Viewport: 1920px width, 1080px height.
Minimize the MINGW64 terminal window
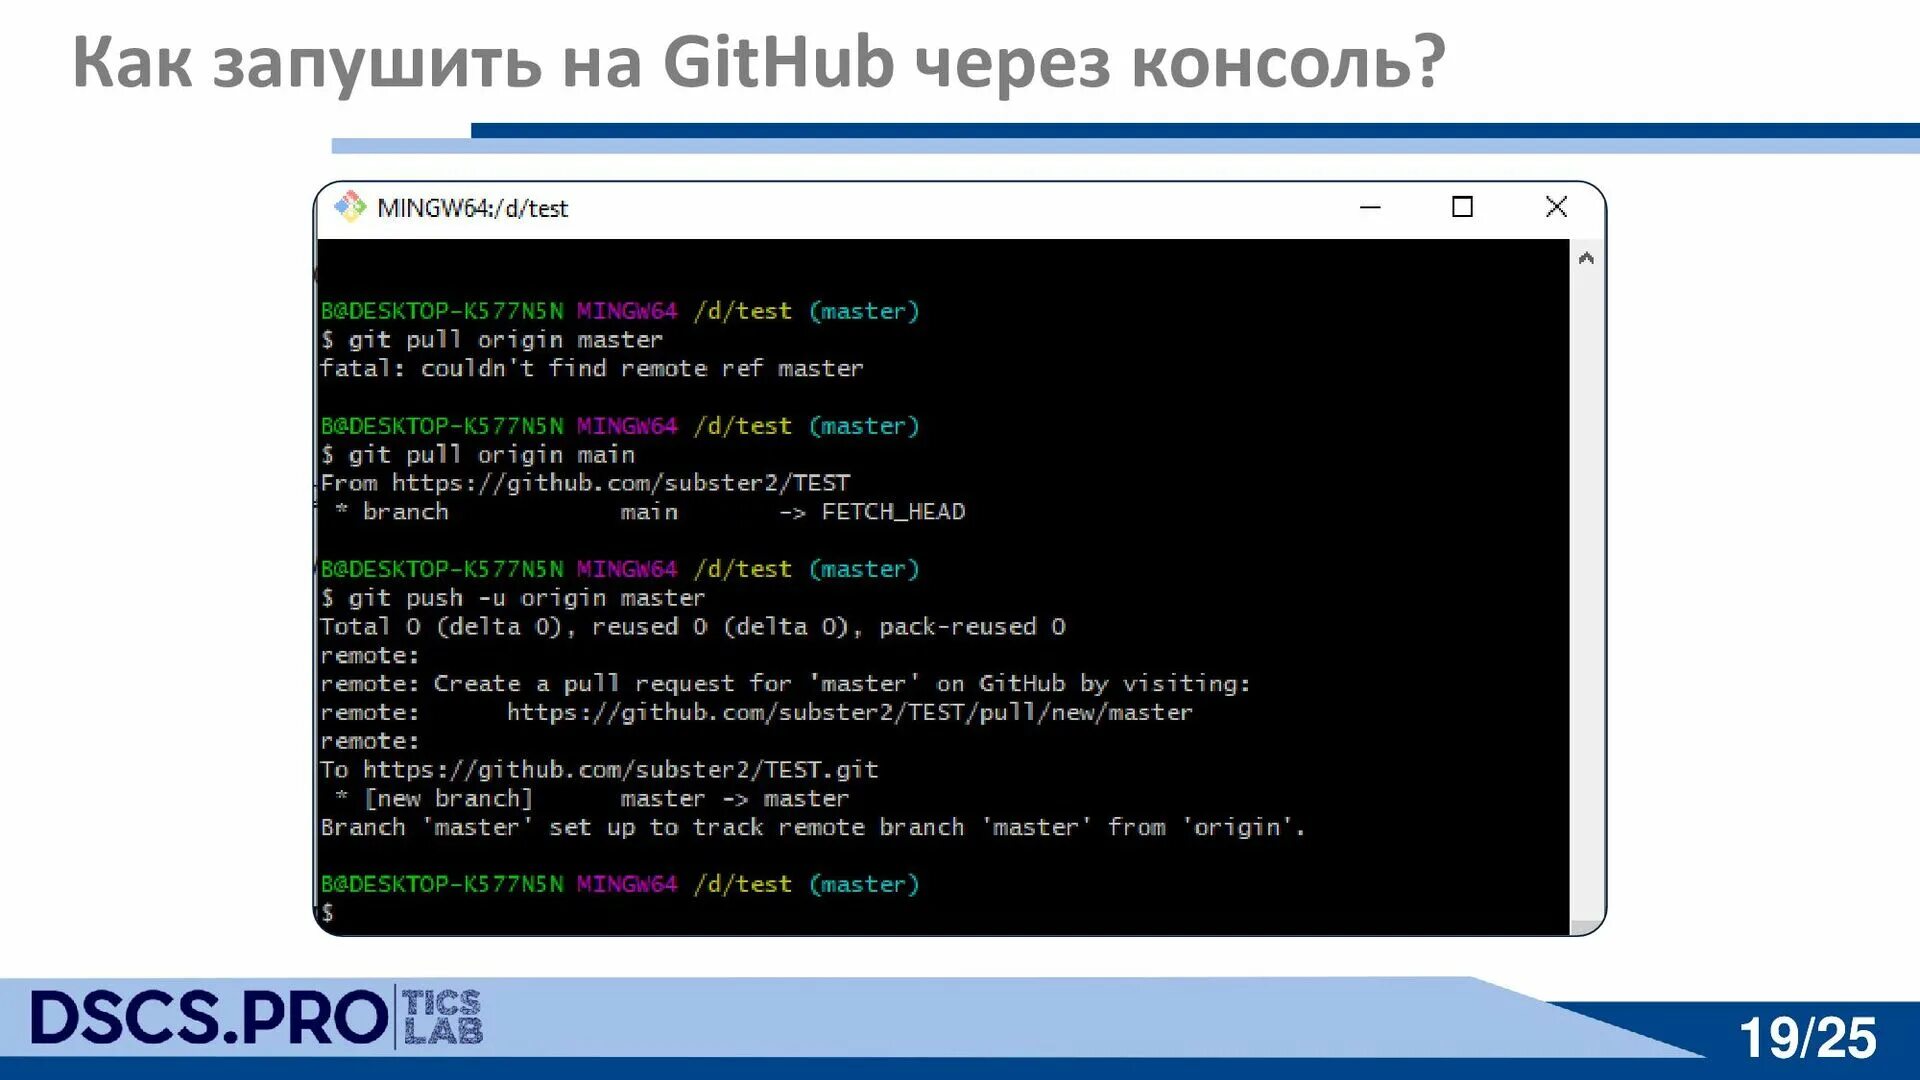[1370, 207]
